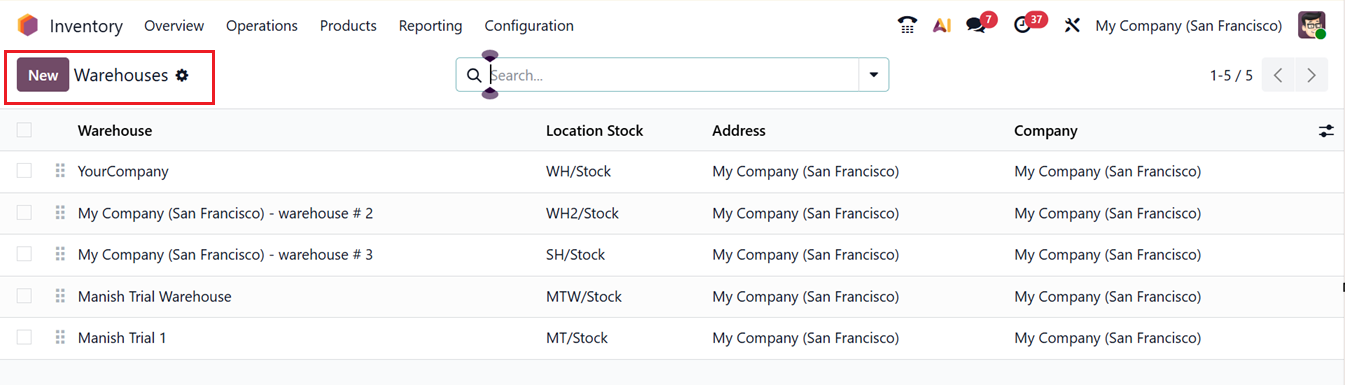Click the Address cell in the MTW/Stock row

pos(805,296)
